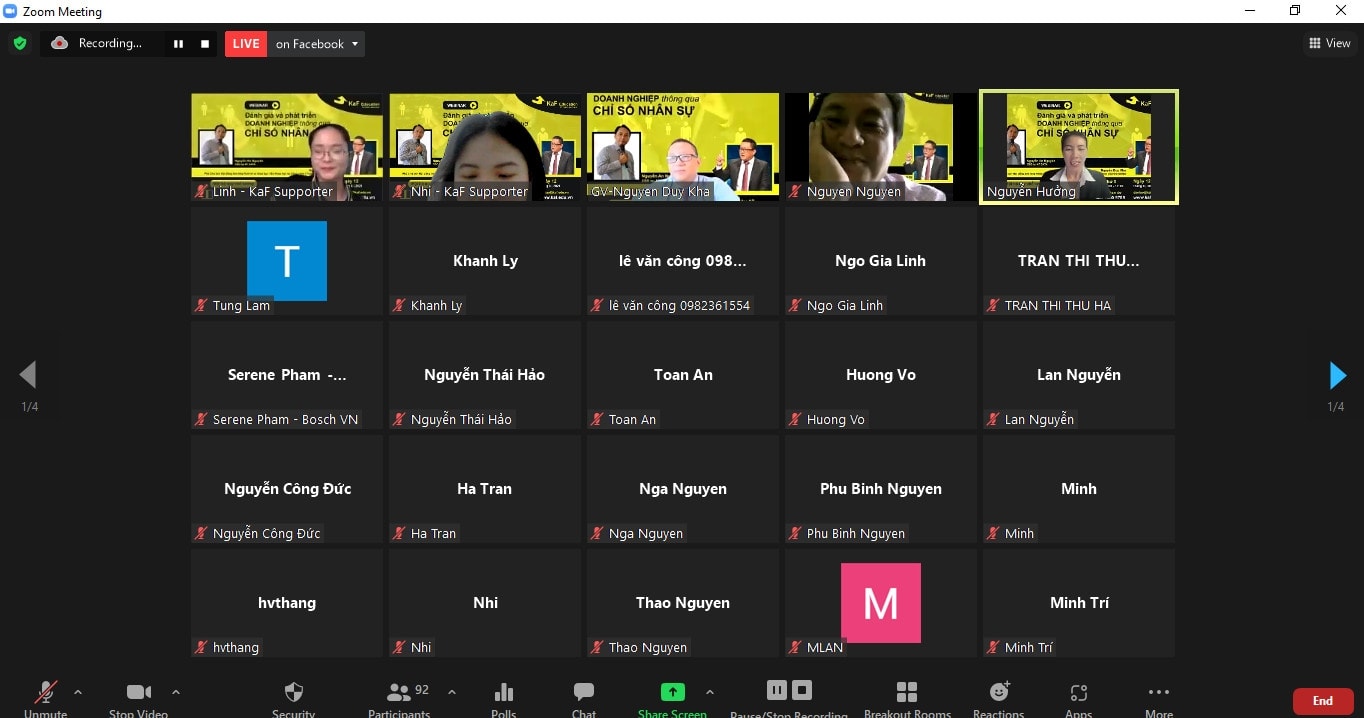1364x718 pixels.
Task: Select Nguyen Nguyen video tile
Action: pos(881,147)
